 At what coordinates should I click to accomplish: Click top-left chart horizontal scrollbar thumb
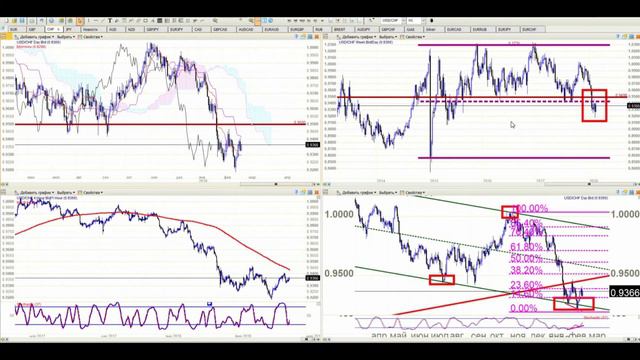point(276,184)
